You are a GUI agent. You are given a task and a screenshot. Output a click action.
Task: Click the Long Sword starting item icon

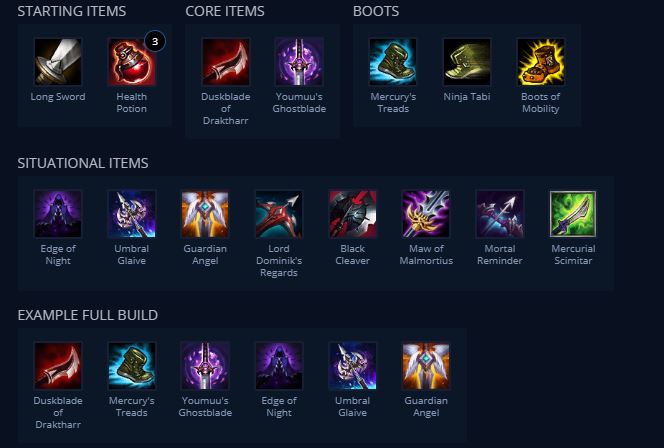[x=58, y=62]
